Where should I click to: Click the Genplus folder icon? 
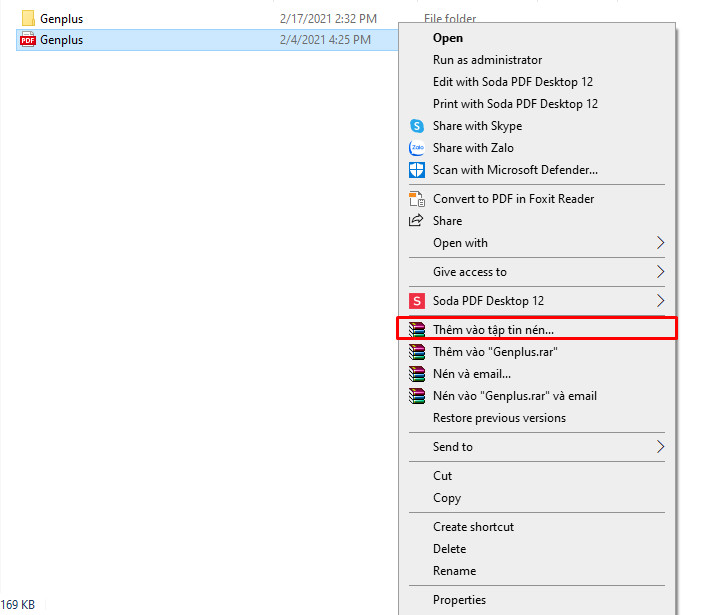(28, 18)
